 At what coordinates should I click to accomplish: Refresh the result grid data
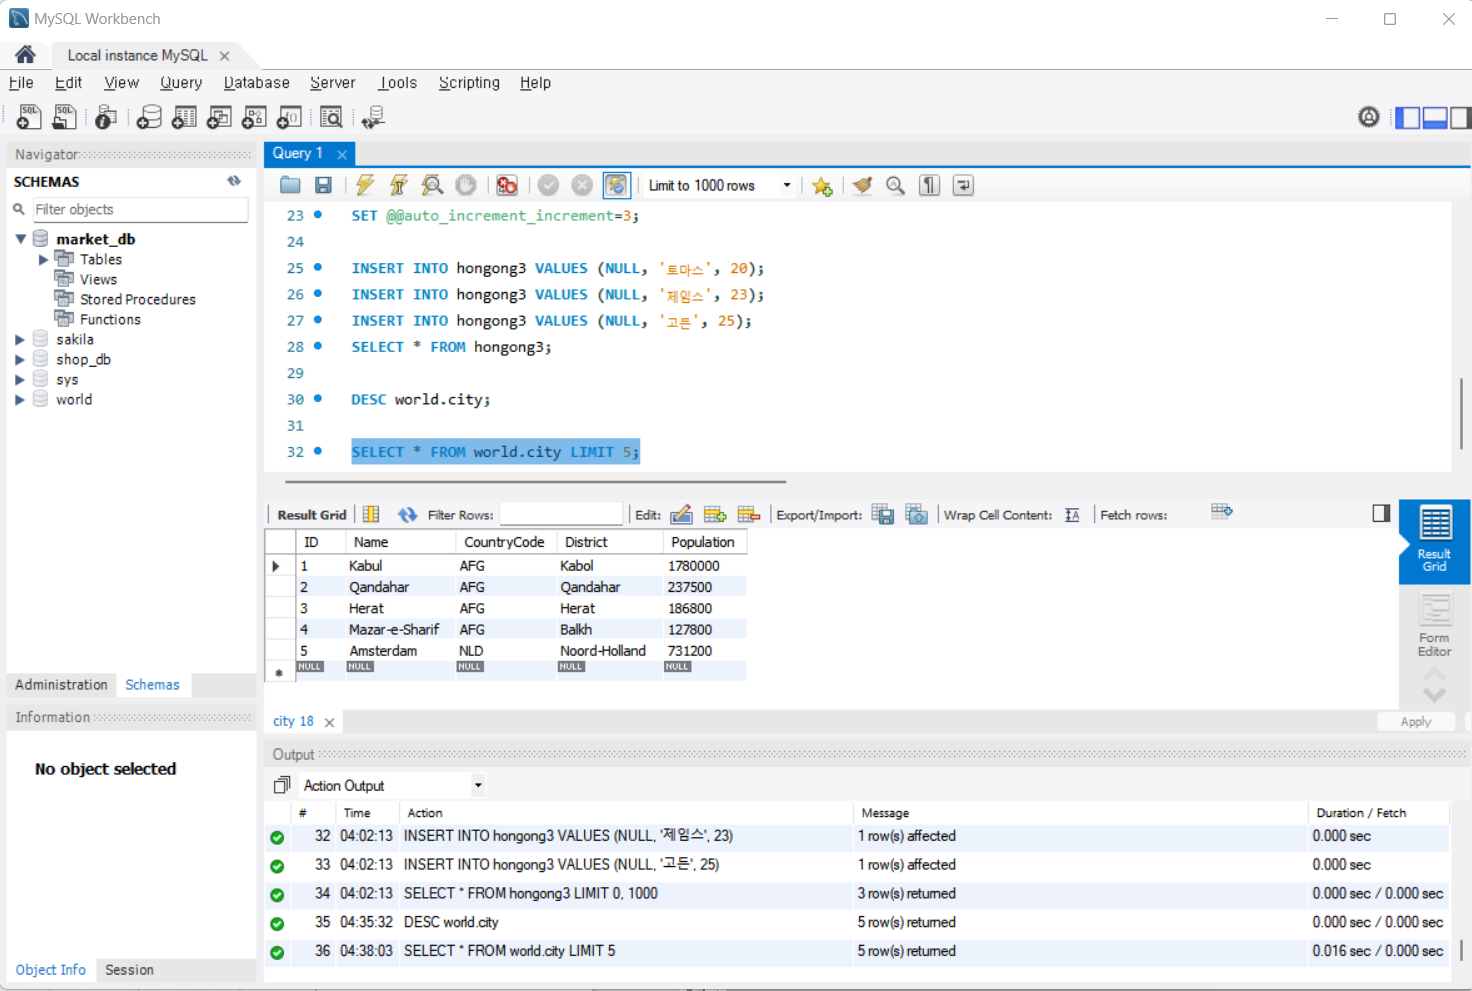click(x=407, y=514)
